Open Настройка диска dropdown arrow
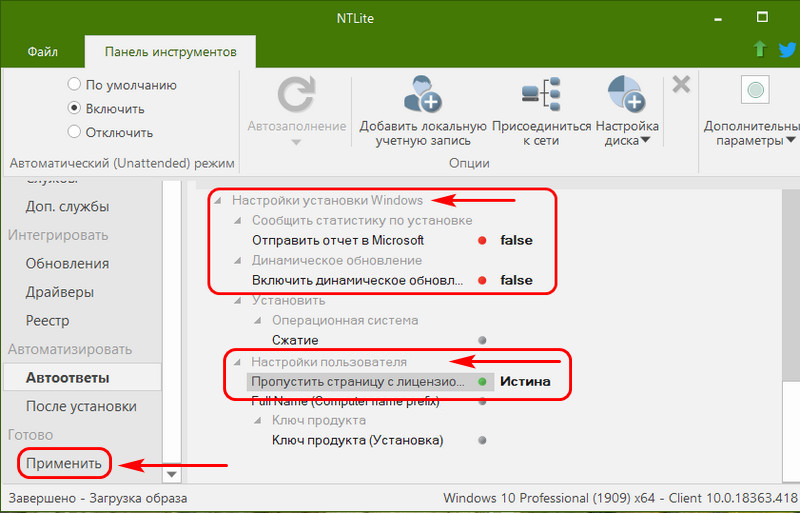This screenshot has width=800, height=513. 645,141
